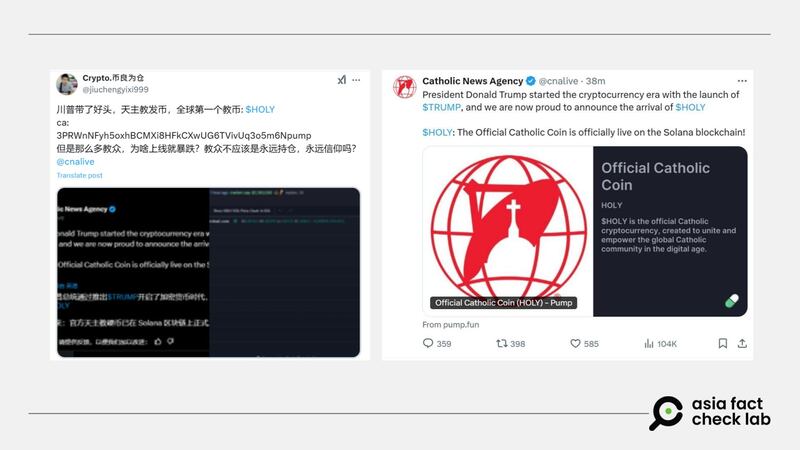The width and height of the screenshot is (800, 450).
Task: Click the @cnalive mention in left tweet
Action: 76,162
